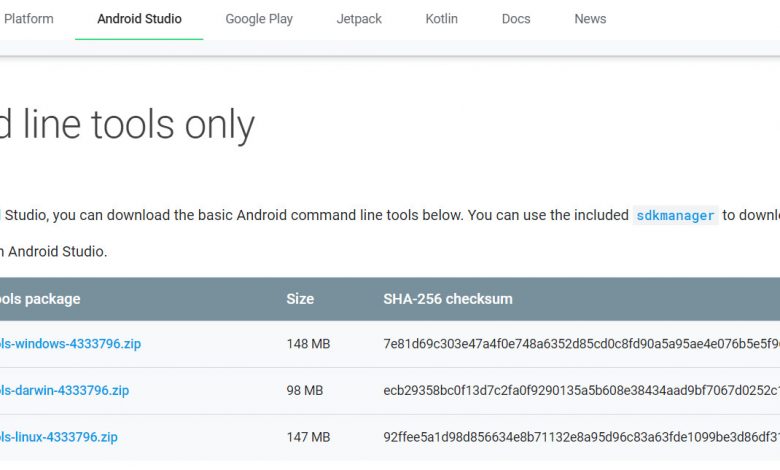Click the Linux checksum starting with 92ffee5a
Image resolution: width=780 pixels, height=470 pixels.
[x=580, y=437]
